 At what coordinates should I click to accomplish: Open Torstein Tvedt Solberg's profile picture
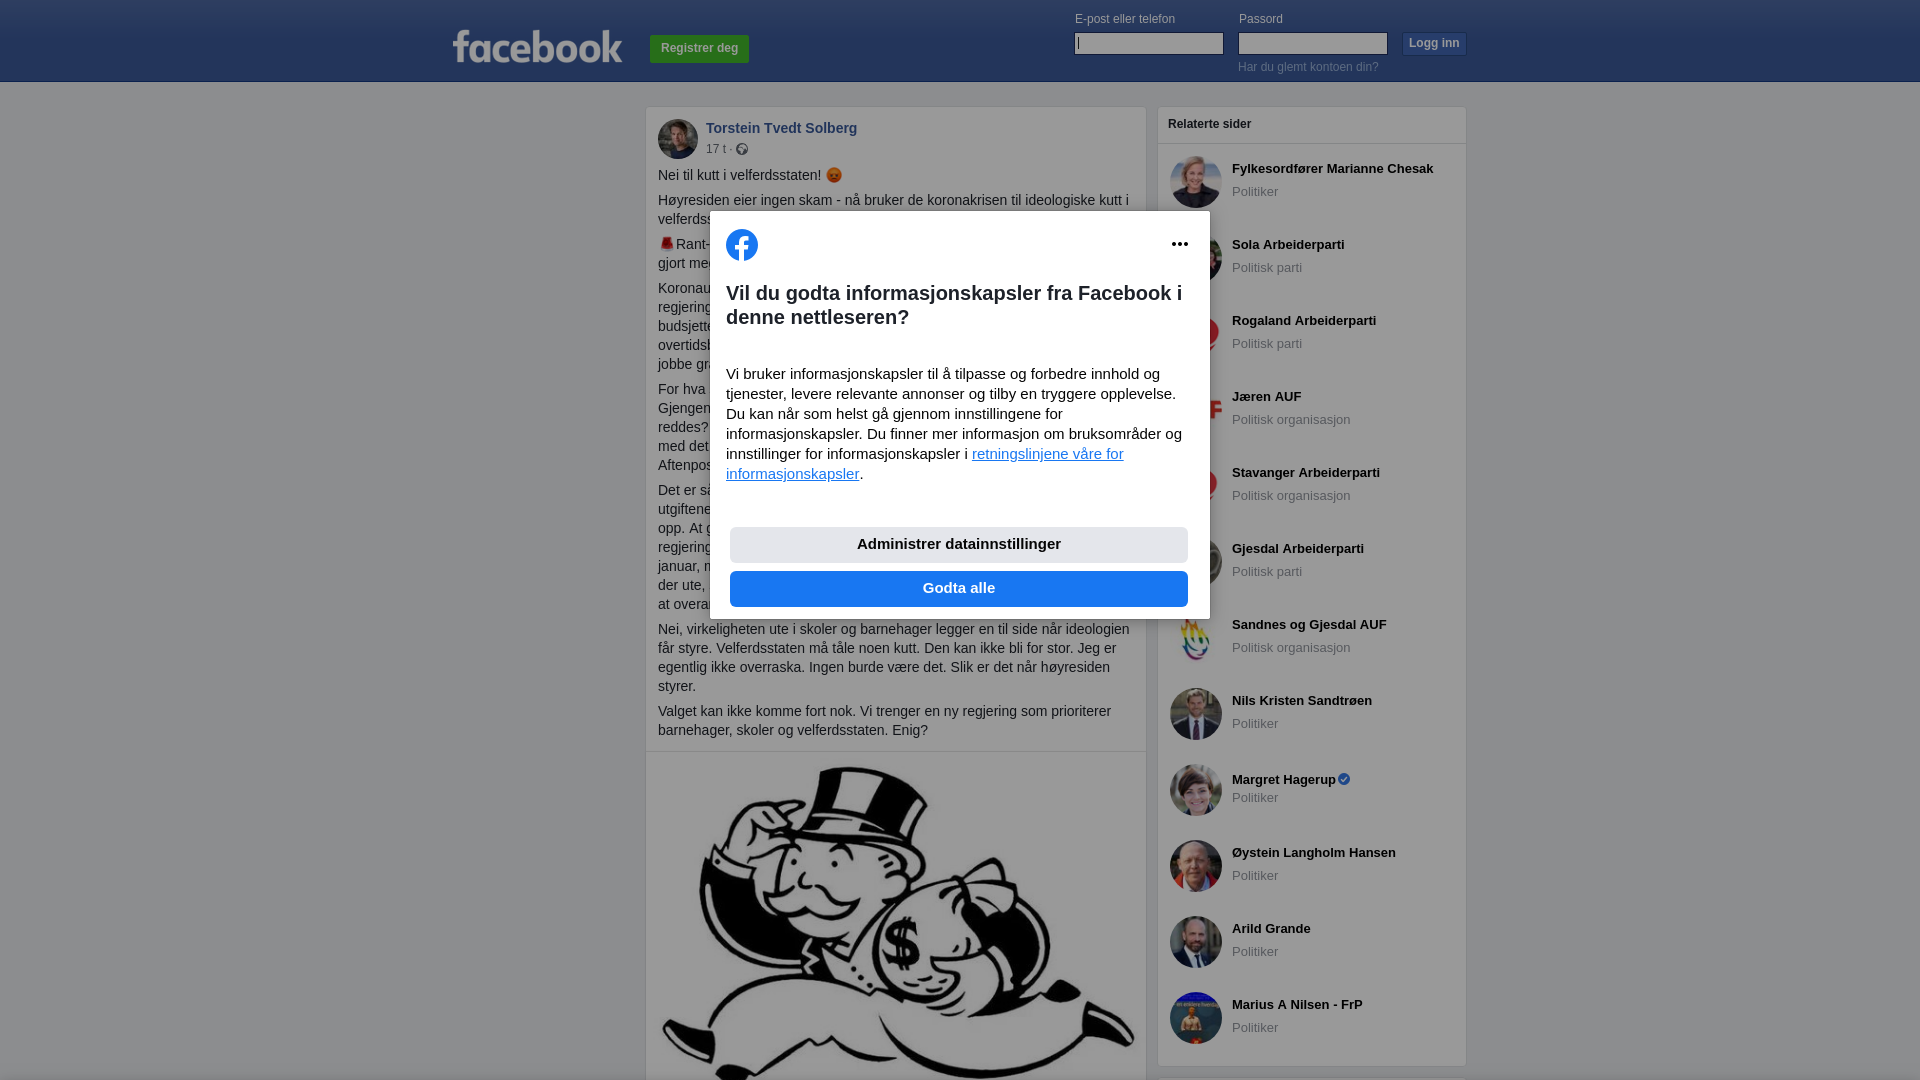pyautogui.click(x=678, y=139)
